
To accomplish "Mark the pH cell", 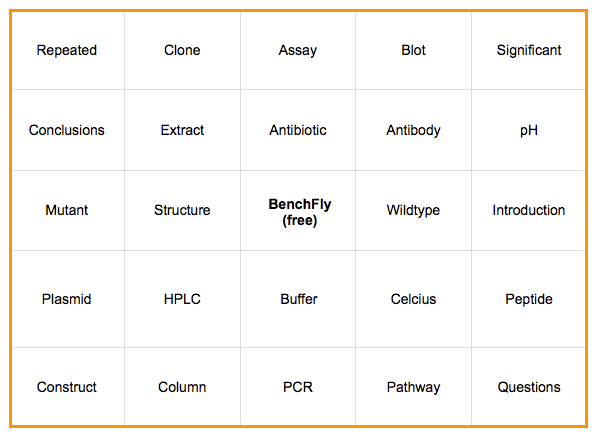I will tap(529, 130).
